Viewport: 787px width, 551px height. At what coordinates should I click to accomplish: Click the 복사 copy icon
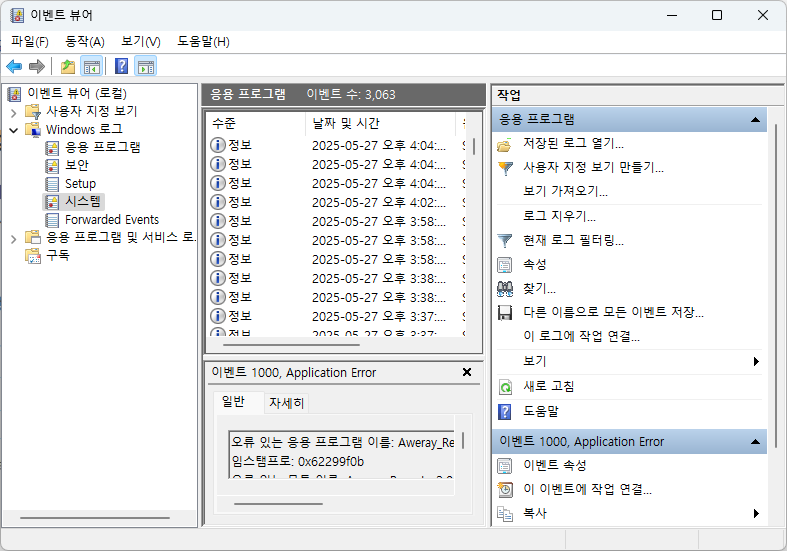[x=504, y=513]
